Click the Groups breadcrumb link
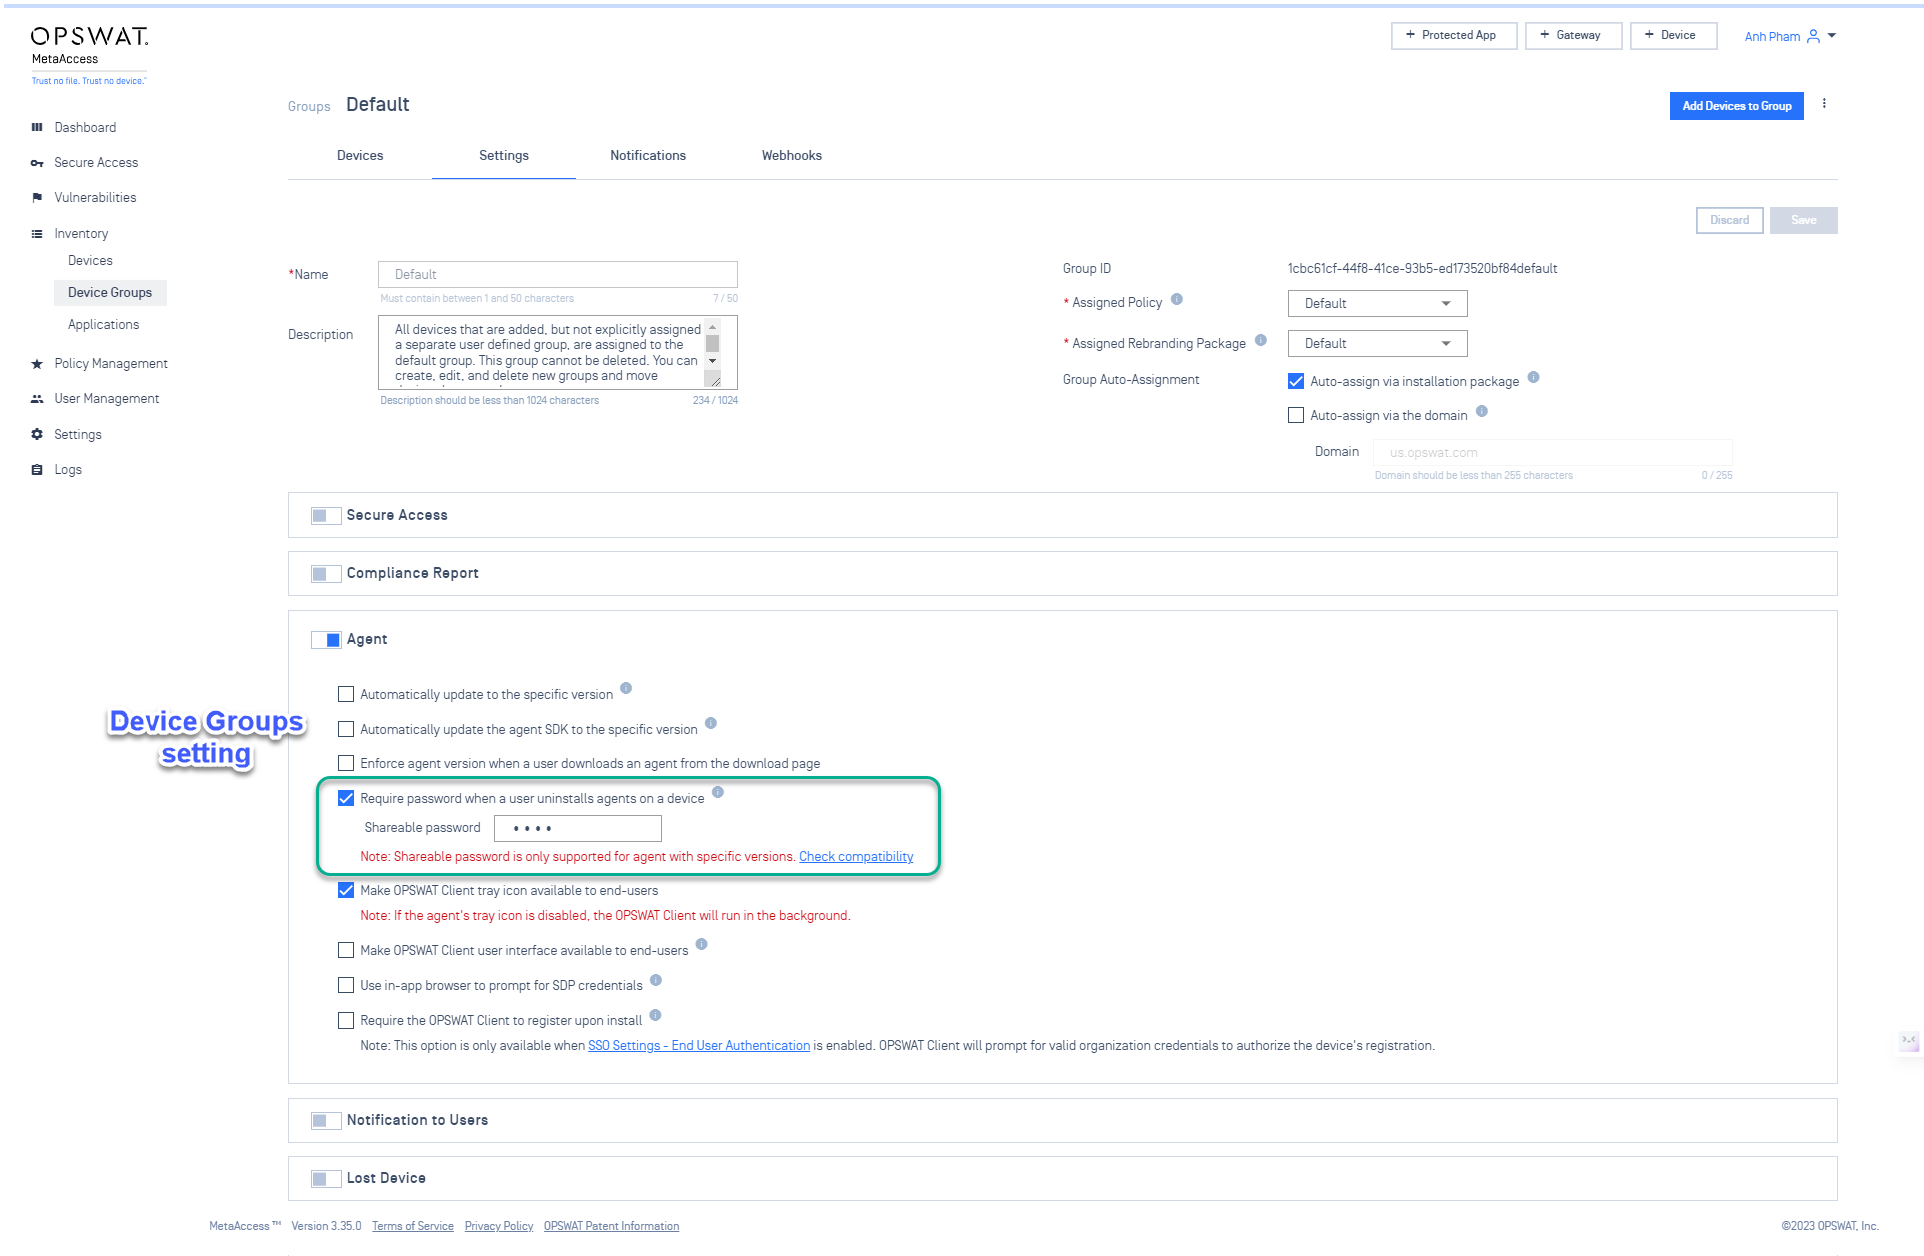The height and width of the screenshot is (1256, 1924). pyautogui.click(x=309, y=107)
